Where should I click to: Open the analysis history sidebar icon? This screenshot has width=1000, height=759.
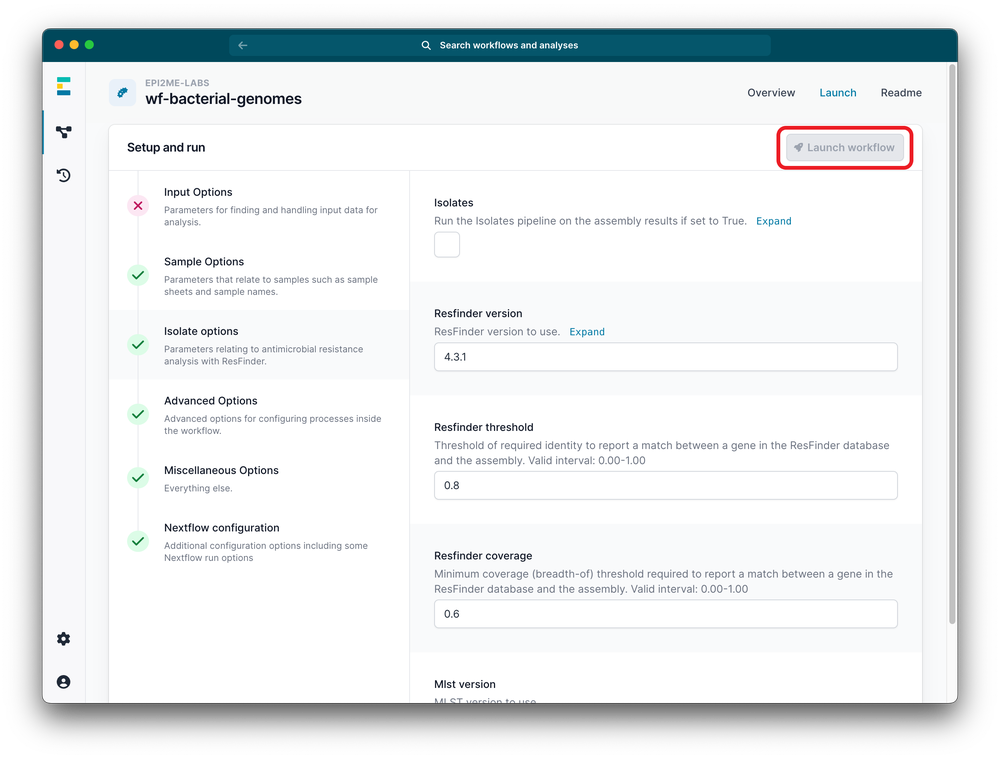point(63,175)
